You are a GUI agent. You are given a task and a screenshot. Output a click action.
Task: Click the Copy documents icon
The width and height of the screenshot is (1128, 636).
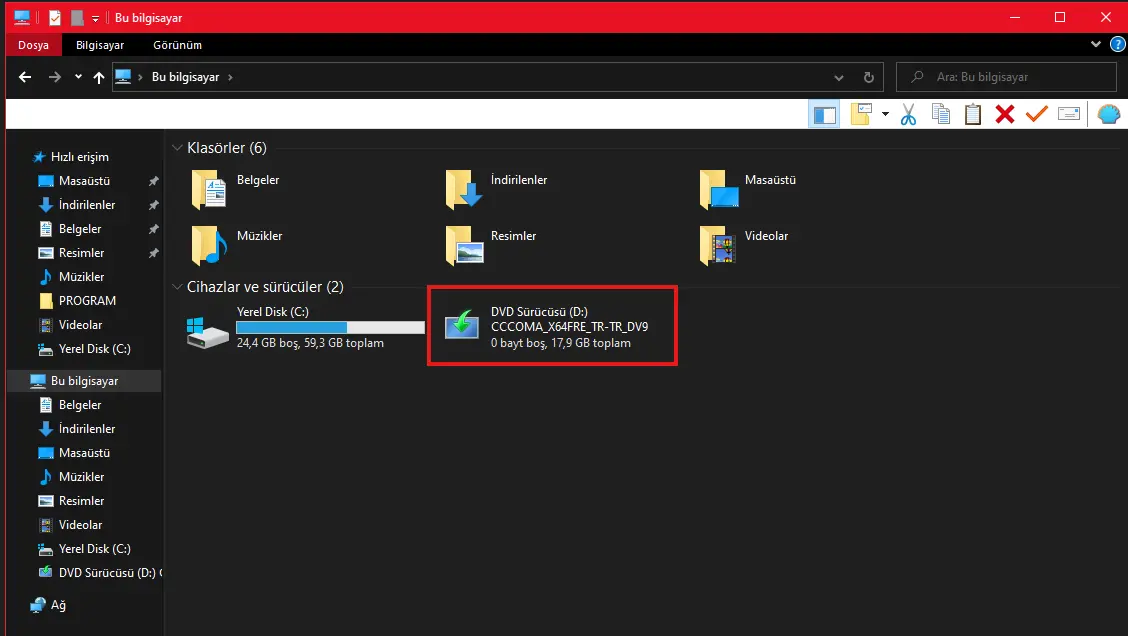[940, 114]
